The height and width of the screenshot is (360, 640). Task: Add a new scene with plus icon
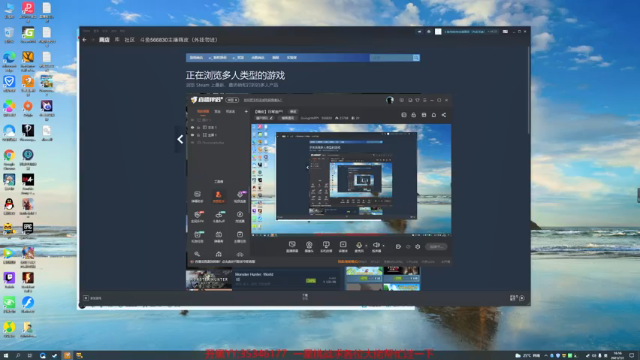pos(246,111)
